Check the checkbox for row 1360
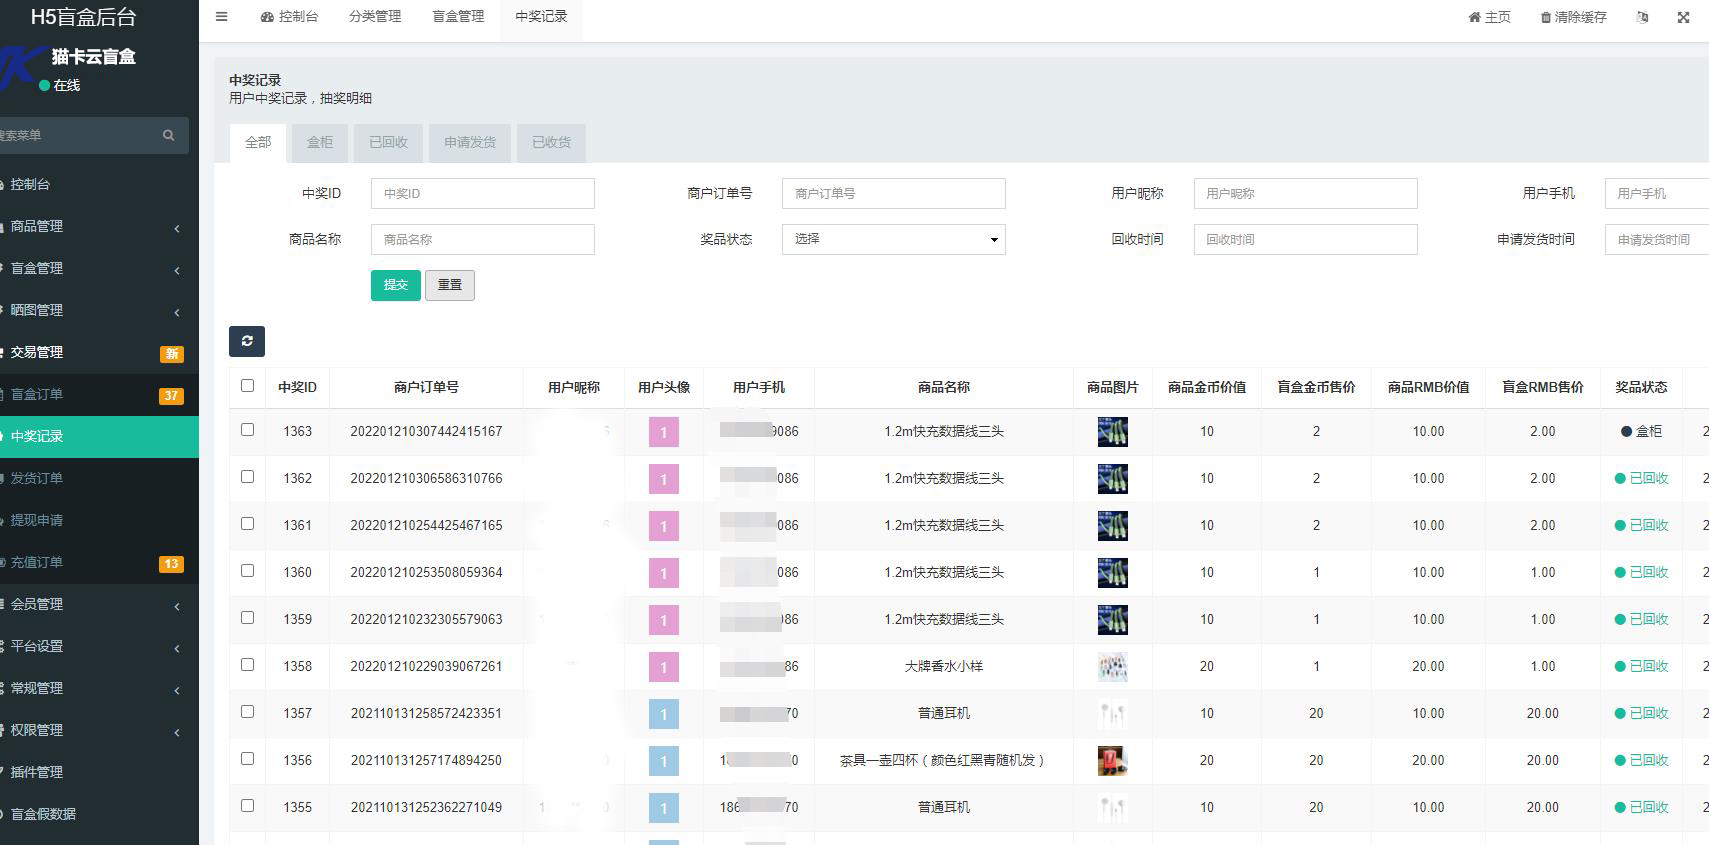The image size is (1709, 845). pyautogui.click(x=247, y=571)
